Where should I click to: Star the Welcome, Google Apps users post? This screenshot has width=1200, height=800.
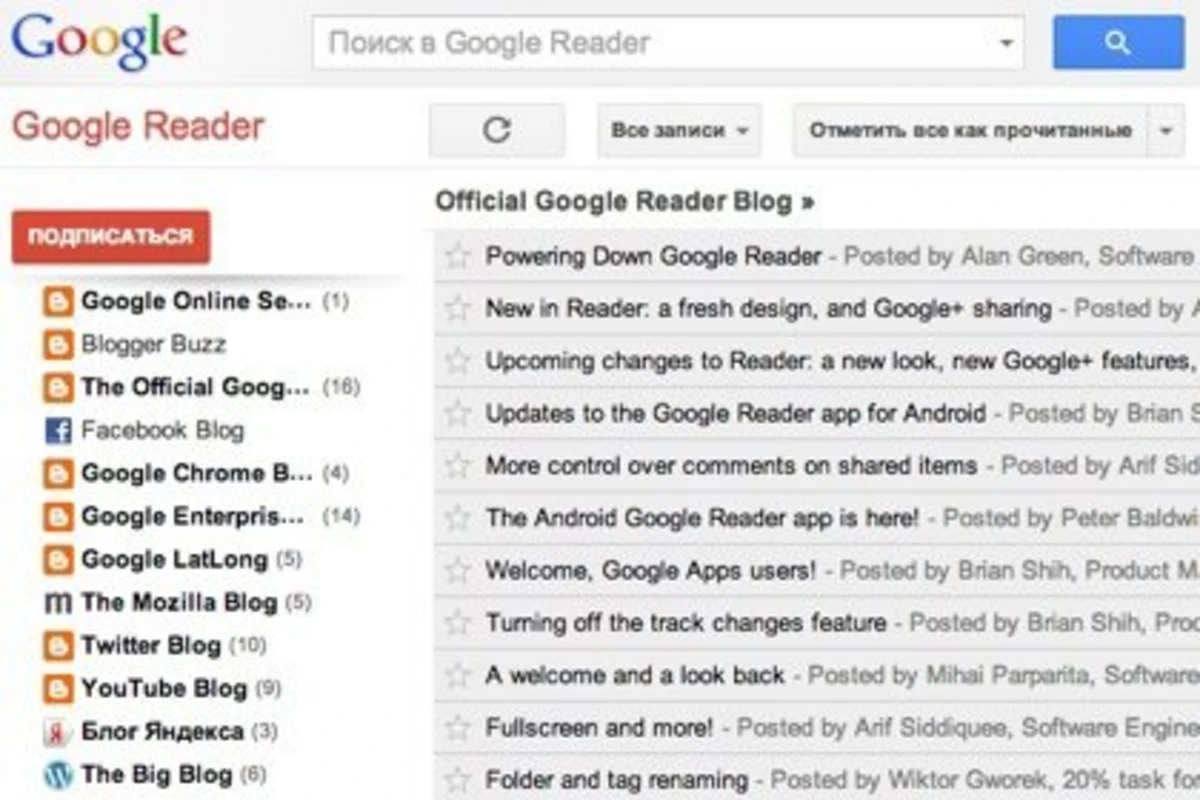tap(458, 571)
